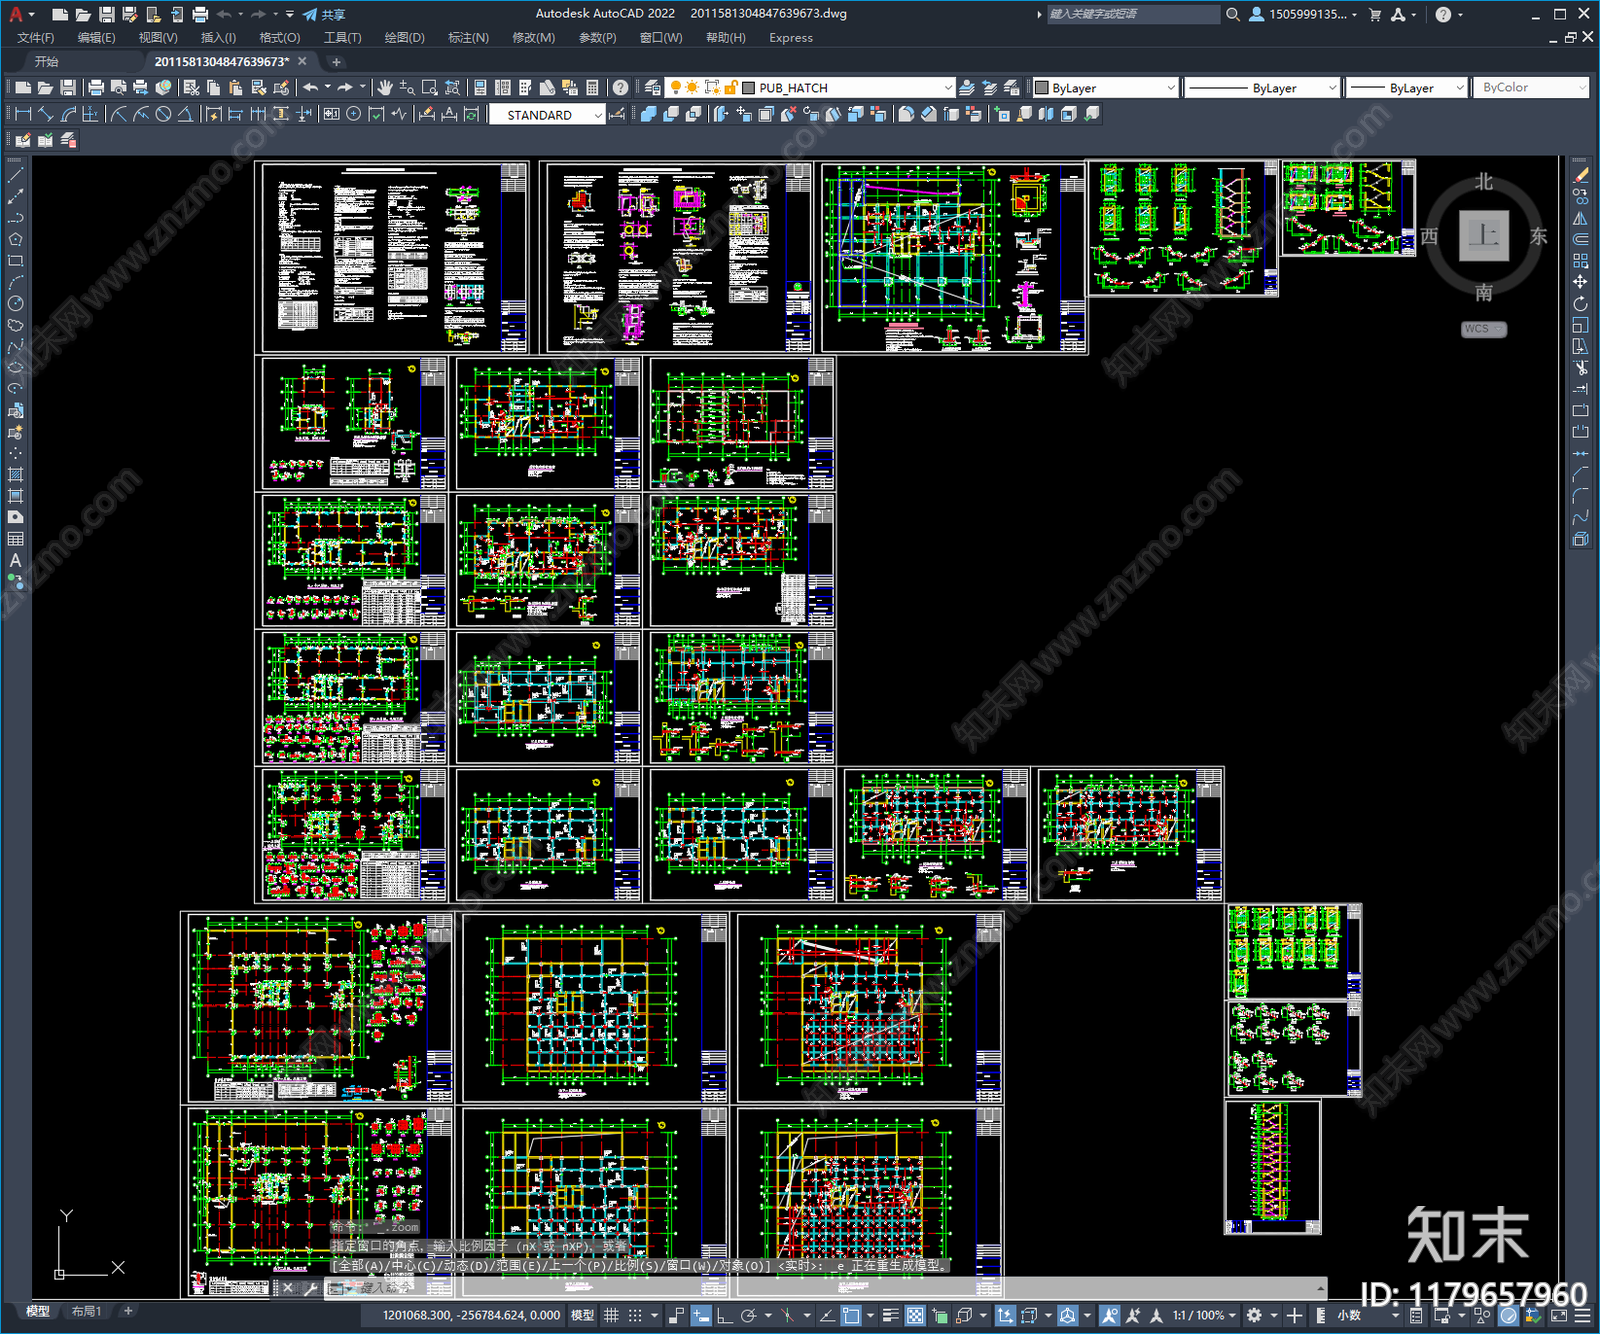Toggle drawing grid display in status bar
Image resolution: width=1600 pixels, height=1334 pixels.
pyautogui.click(x=611, y=1315)
